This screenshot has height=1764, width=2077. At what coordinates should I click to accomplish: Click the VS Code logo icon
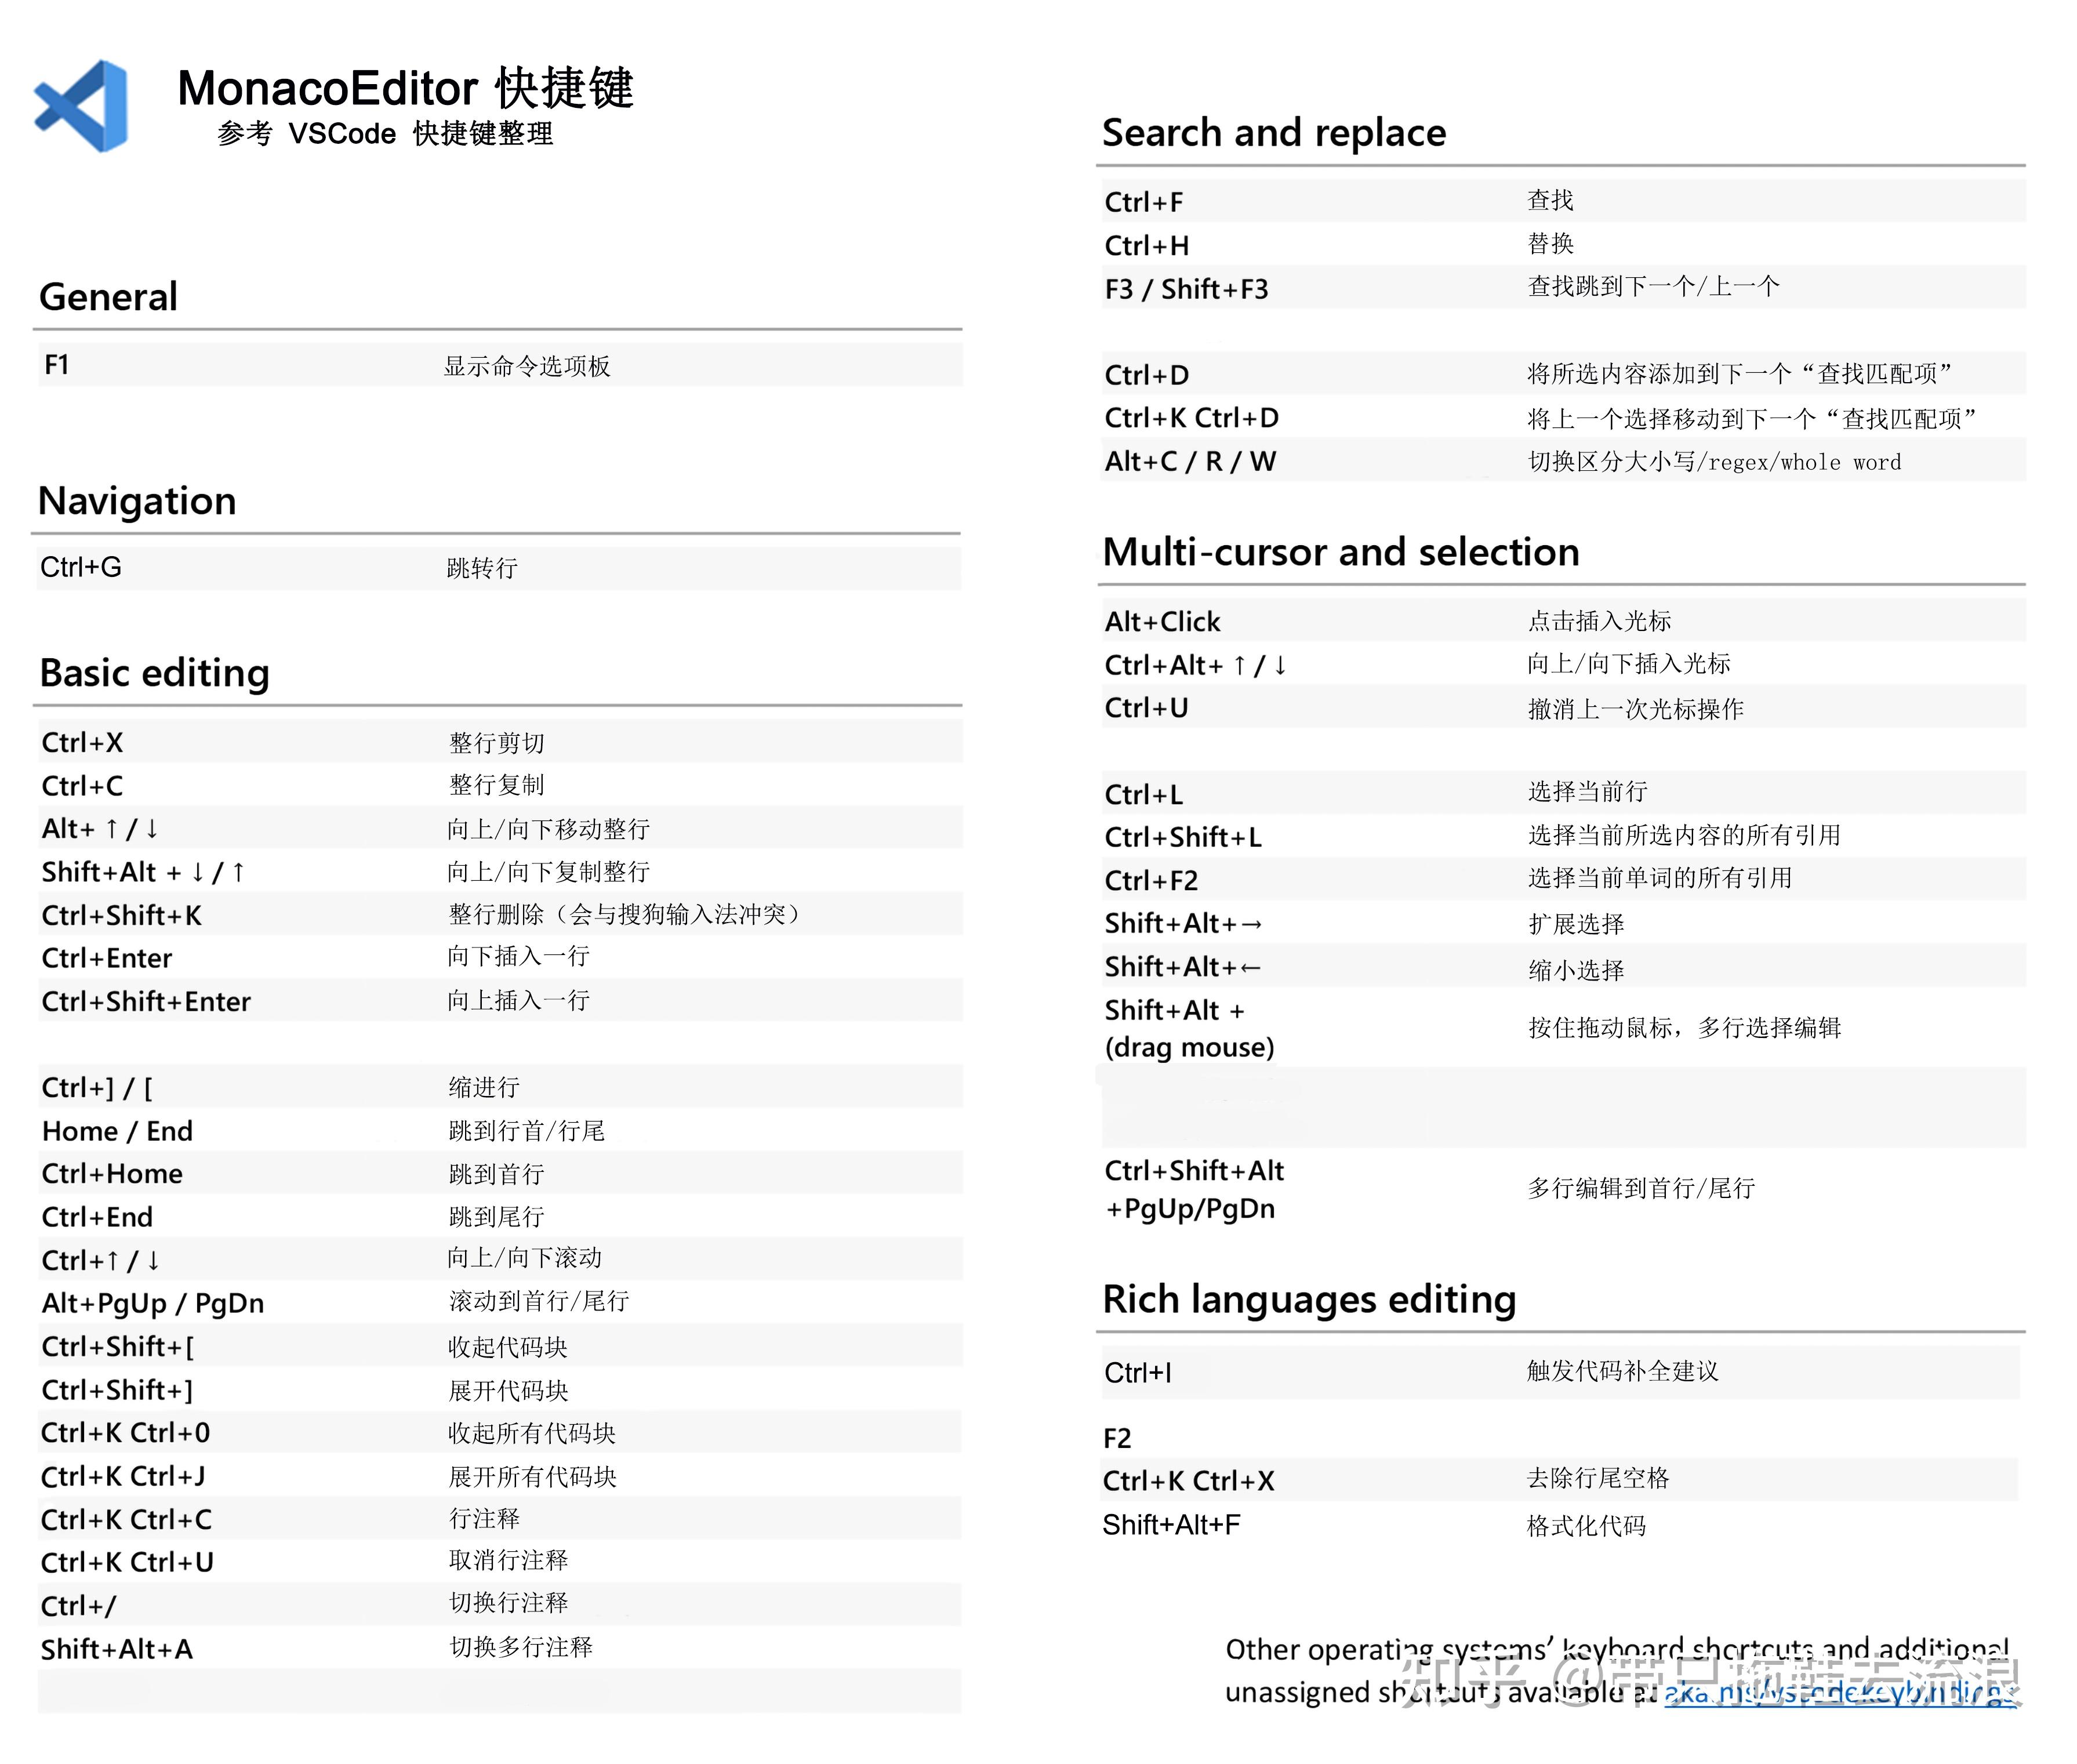pyautogui.click(x=82, y=106)
